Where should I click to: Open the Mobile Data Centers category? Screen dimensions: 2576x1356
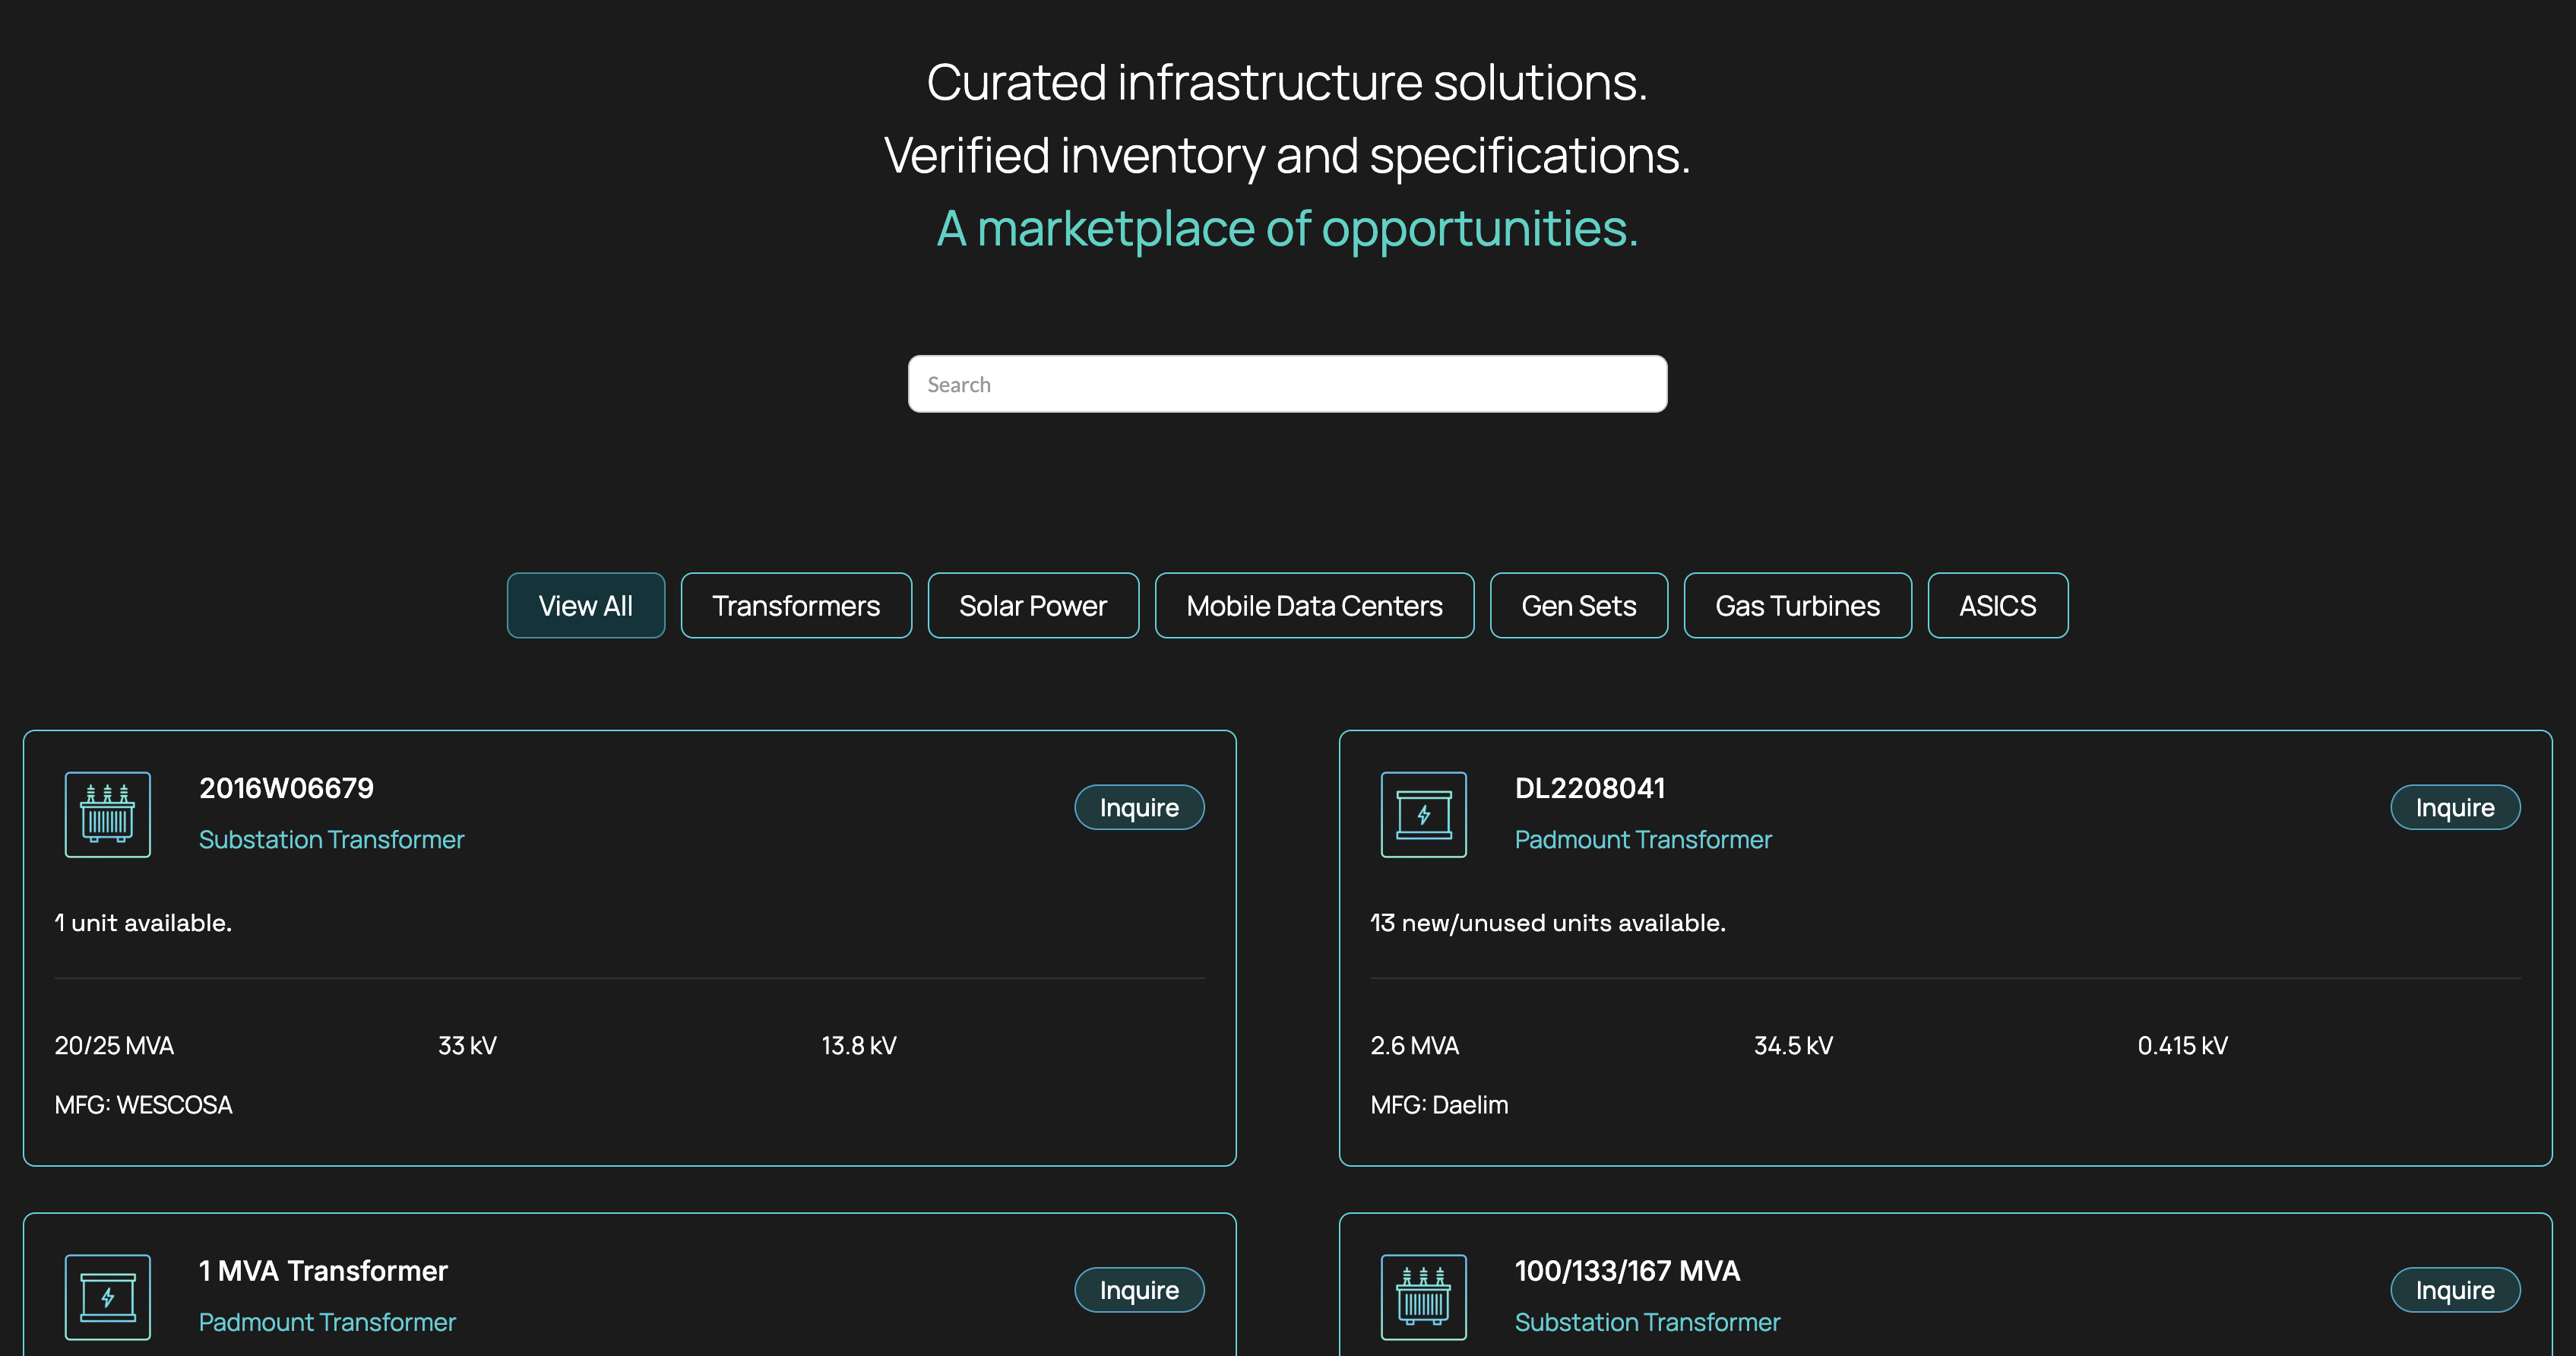(x=1314, y=605)
